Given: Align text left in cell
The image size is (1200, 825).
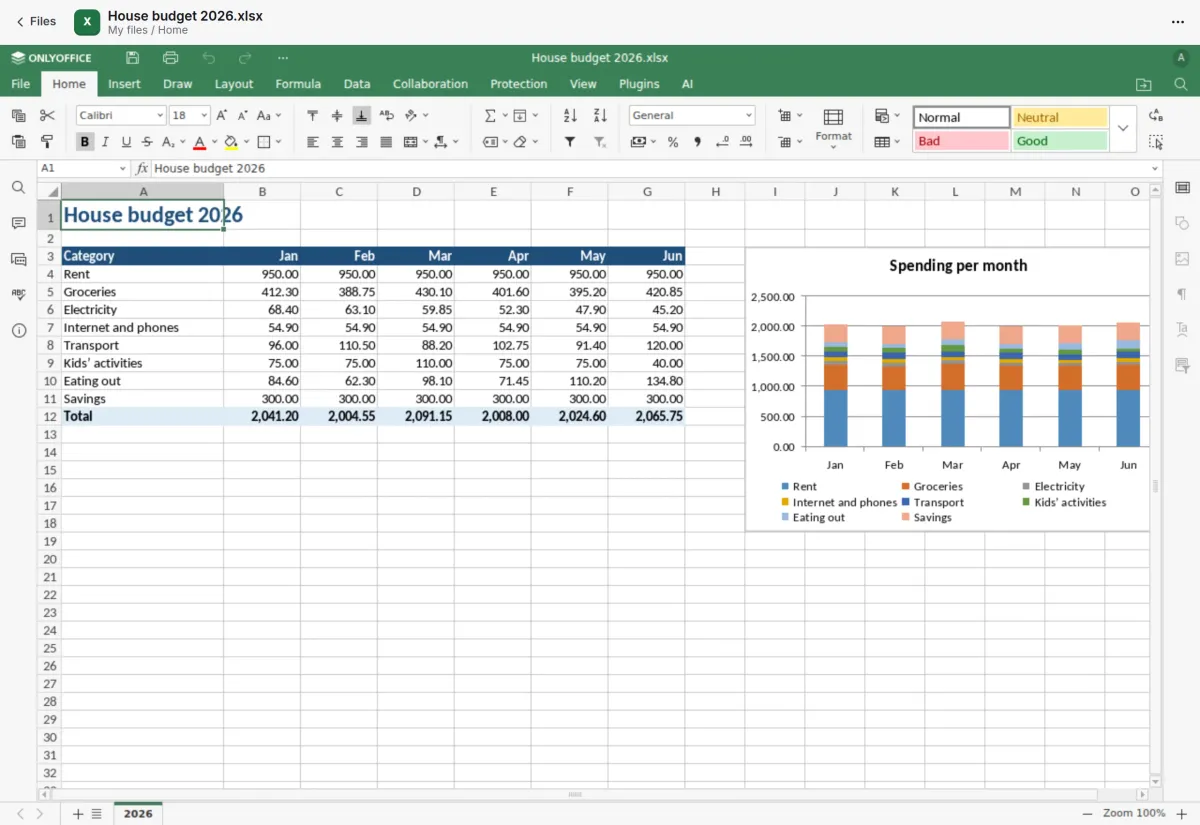Looking at the screenshot, I should click(313, 142).
